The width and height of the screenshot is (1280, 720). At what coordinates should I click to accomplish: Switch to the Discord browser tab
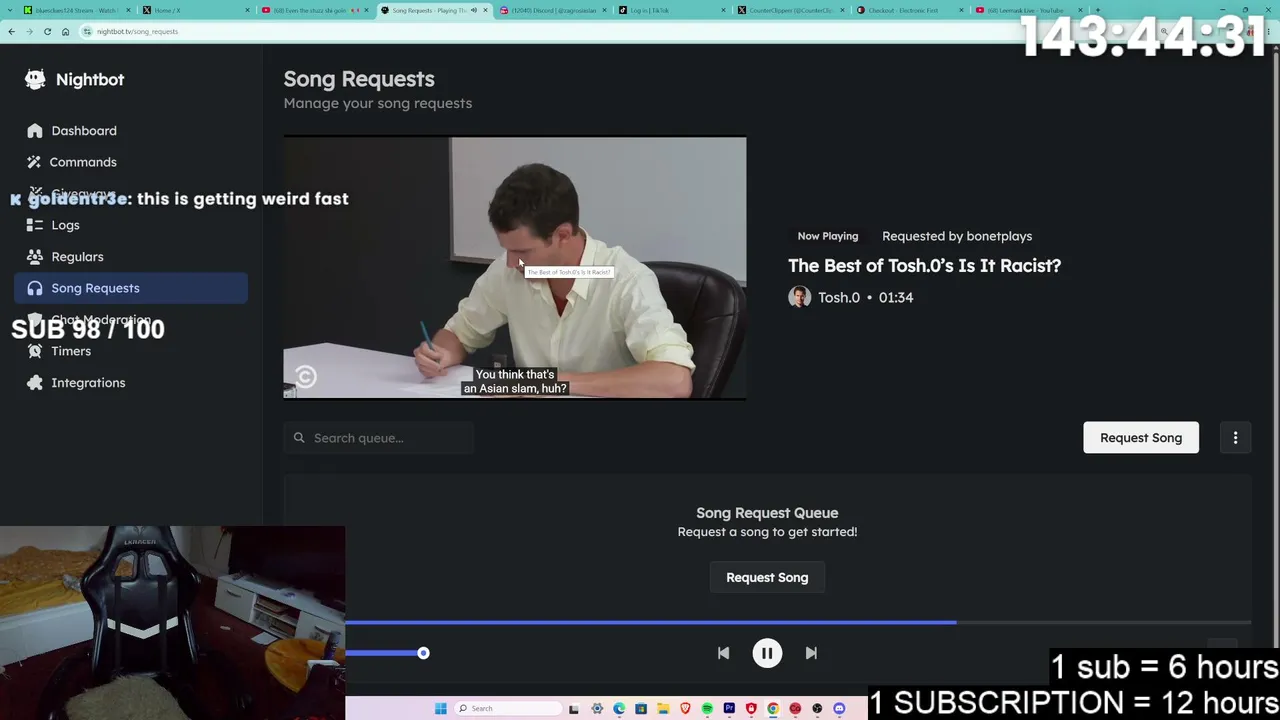(x=552, y=10)
